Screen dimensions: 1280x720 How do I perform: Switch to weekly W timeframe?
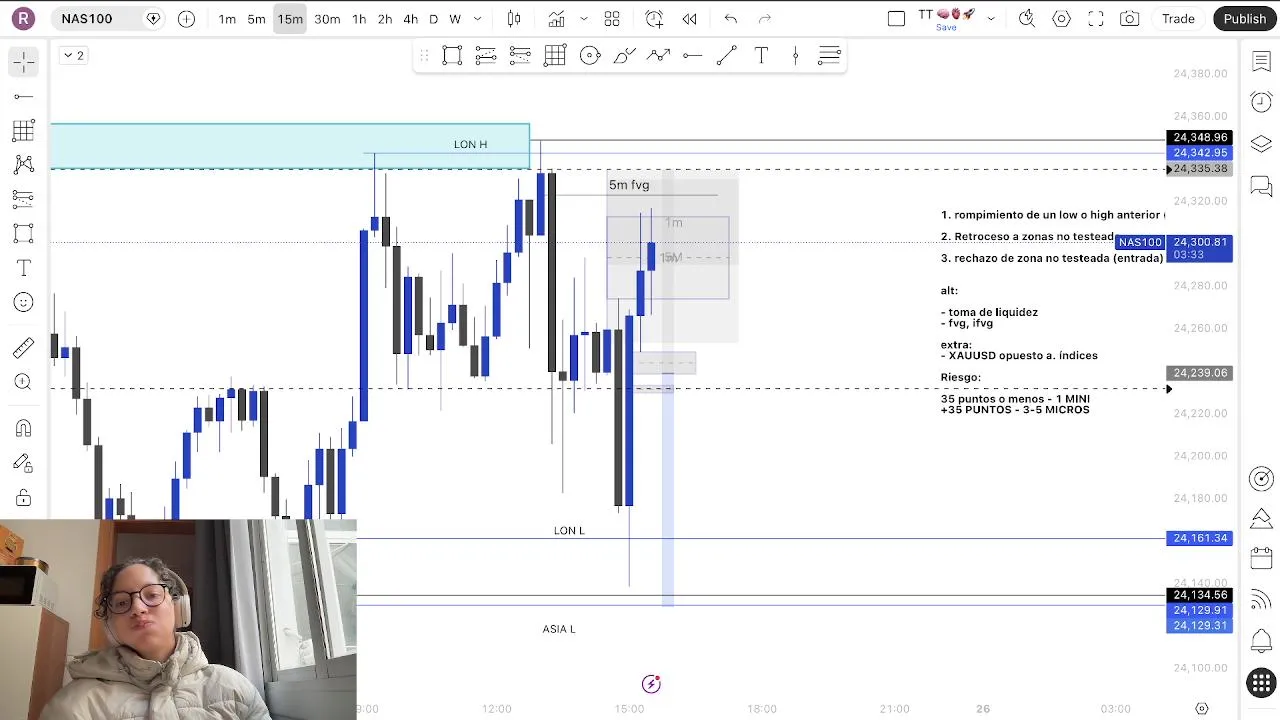455,19
